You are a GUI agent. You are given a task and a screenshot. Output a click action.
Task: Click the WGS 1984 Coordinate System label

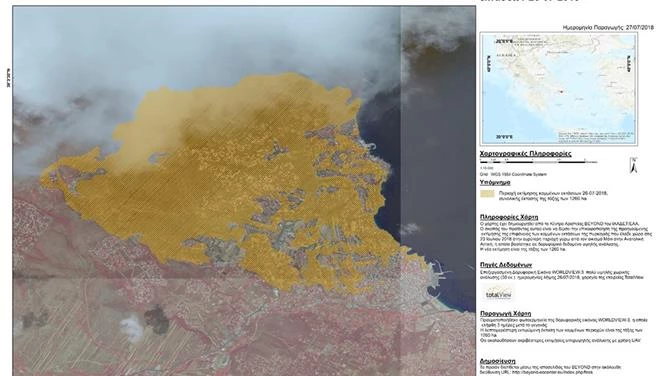(x=514, y=174)
